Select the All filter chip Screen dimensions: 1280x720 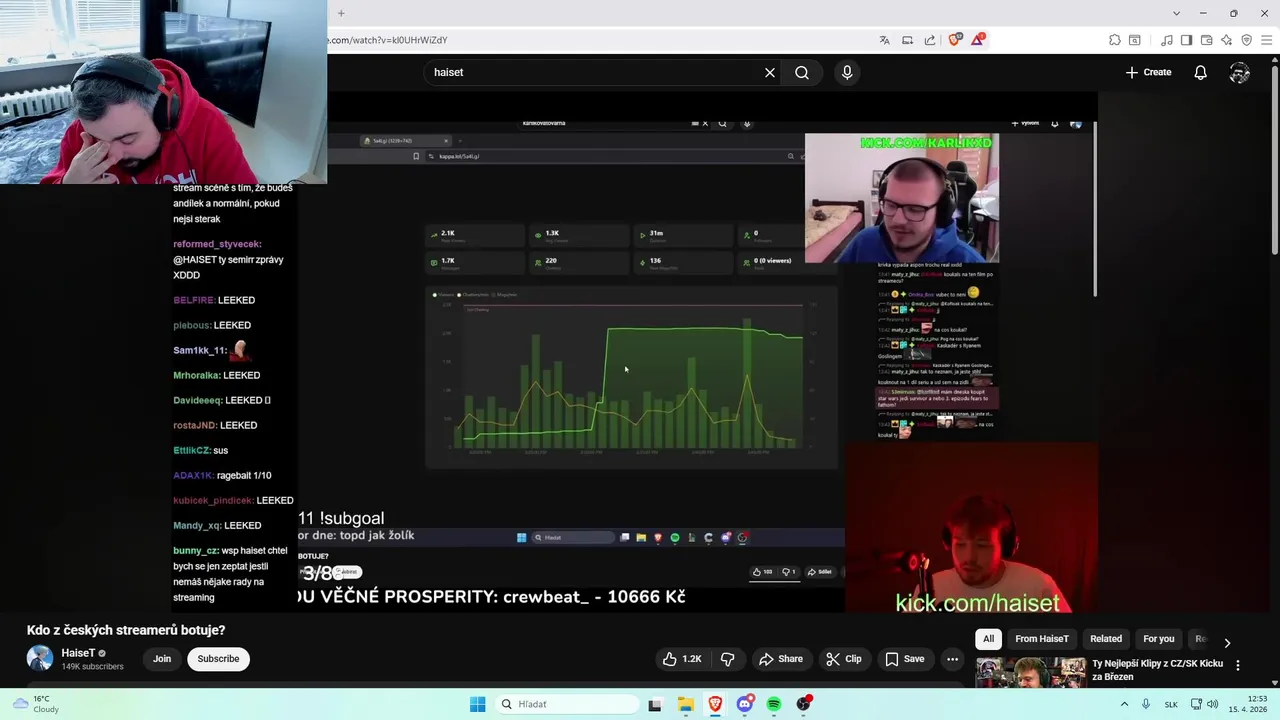click(989, 639)
